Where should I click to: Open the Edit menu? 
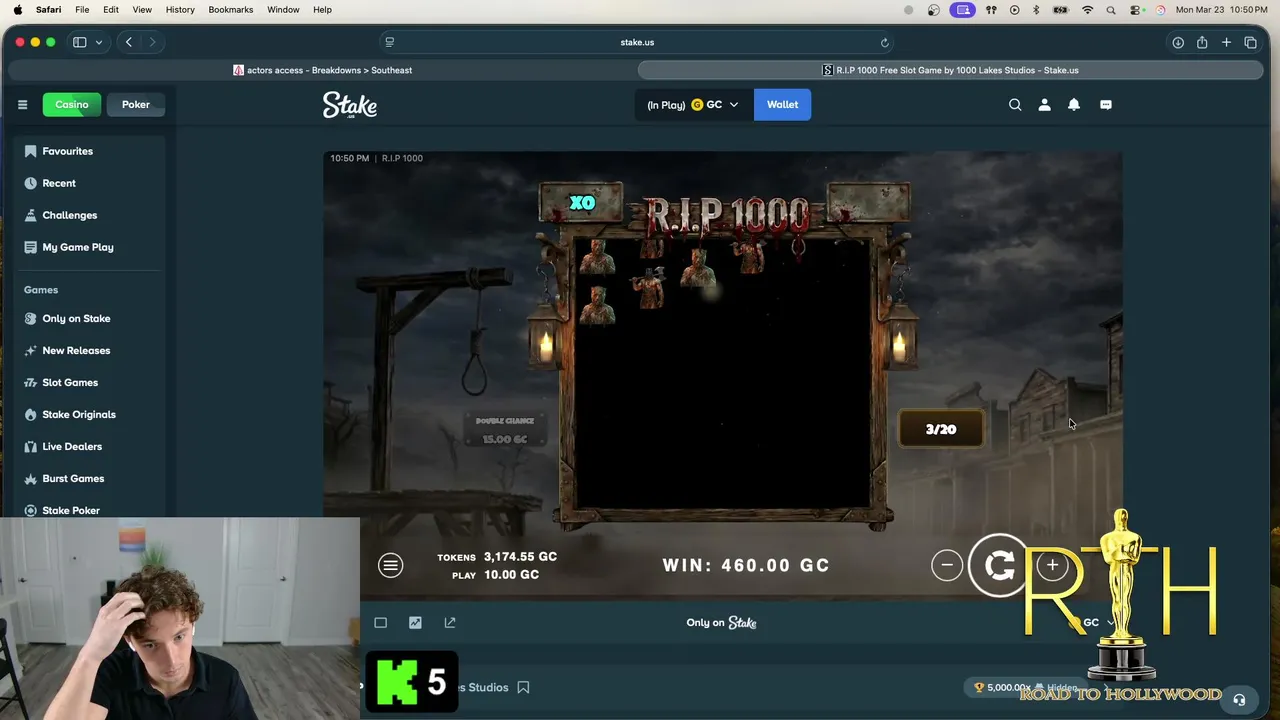pyautogui.click(x=111, y=9)
